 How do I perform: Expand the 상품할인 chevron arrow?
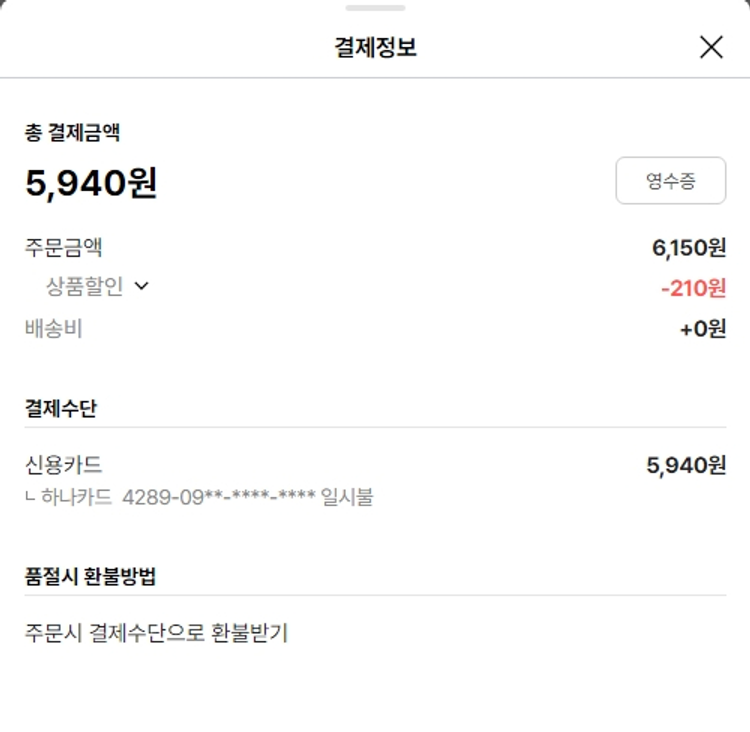tap(141, 286)
